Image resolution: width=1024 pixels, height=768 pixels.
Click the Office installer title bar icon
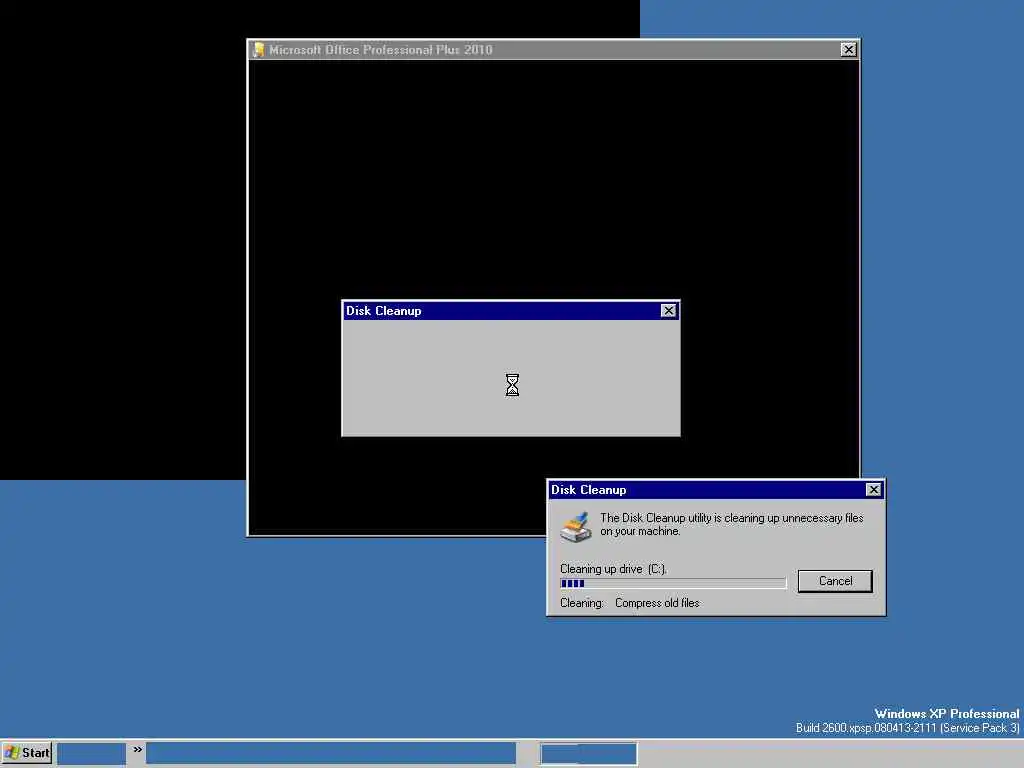pyautogui.click(x=259, y=50)
